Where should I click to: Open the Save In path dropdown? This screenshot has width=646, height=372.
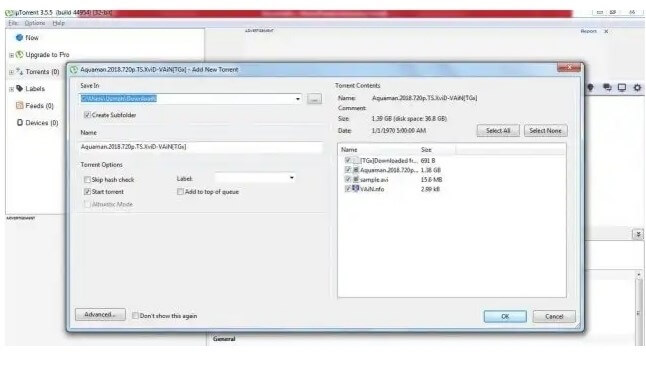click(x=297, y=99)
